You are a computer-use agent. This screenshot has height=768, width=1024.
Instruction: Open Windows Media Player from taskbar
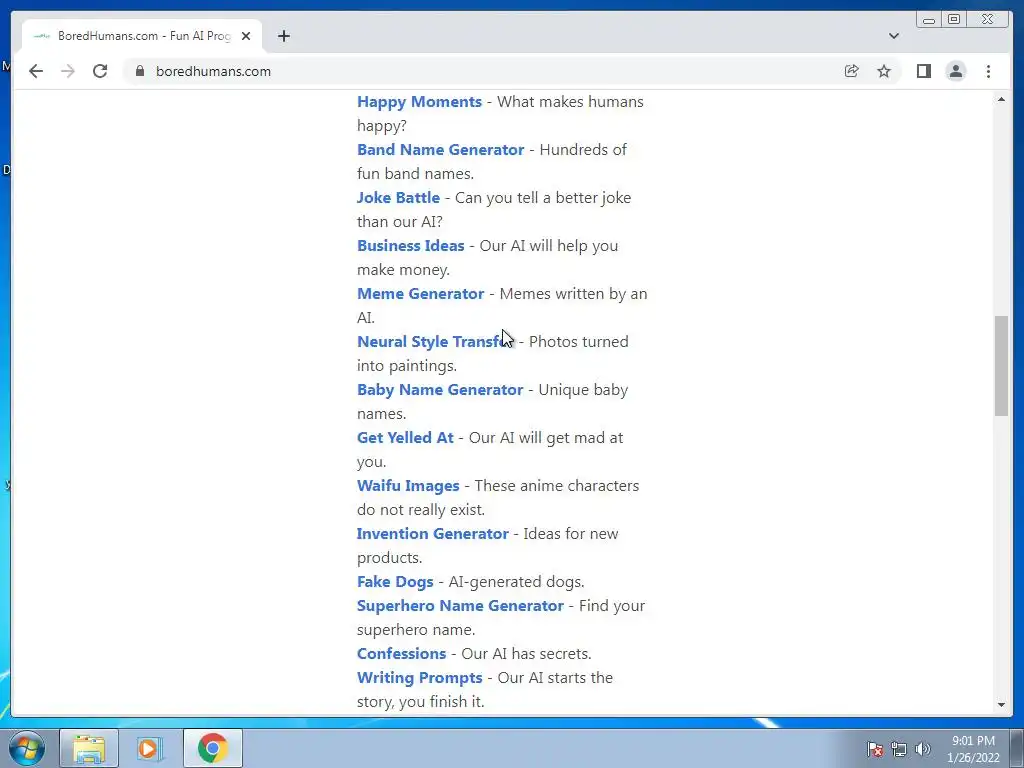click(x=150, y=748)
